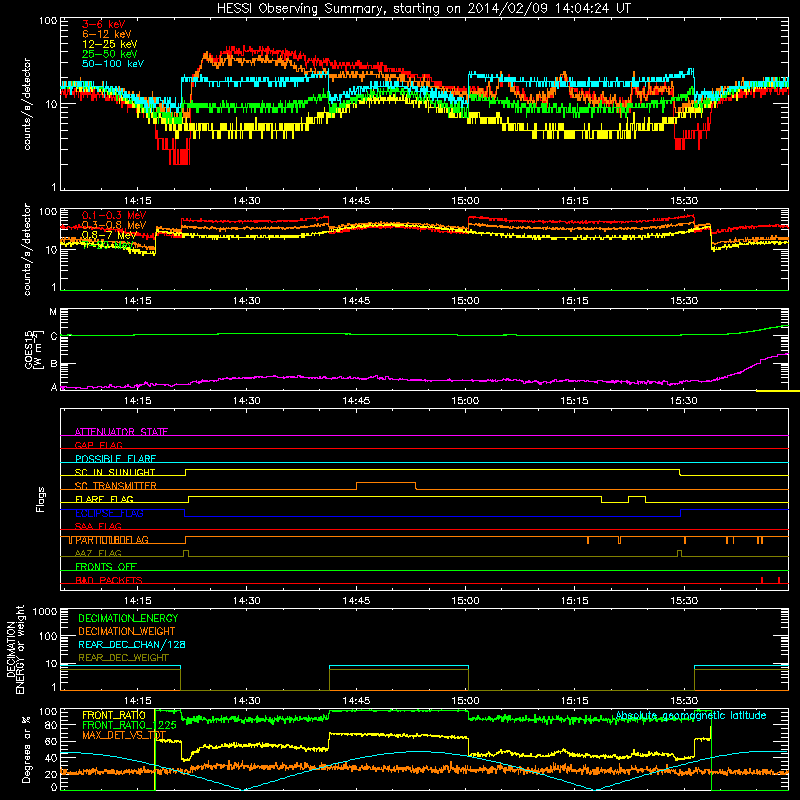
Task: Click the HESSI Observing Summary title text
Action: (423, 9)
